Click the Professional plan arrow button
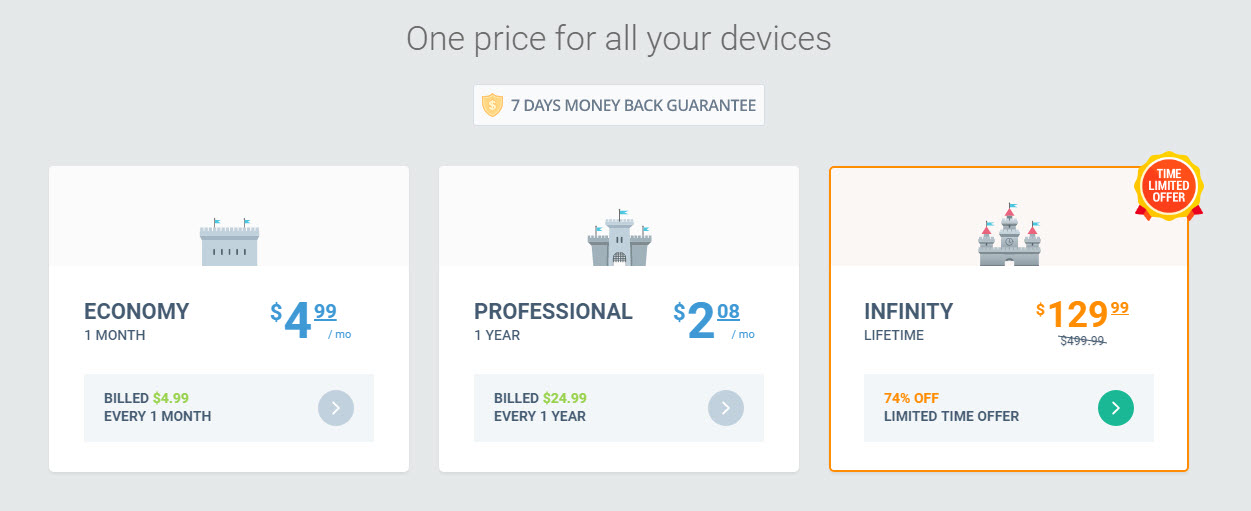This screenshot has height=511, width=1251. click(726, 408)
